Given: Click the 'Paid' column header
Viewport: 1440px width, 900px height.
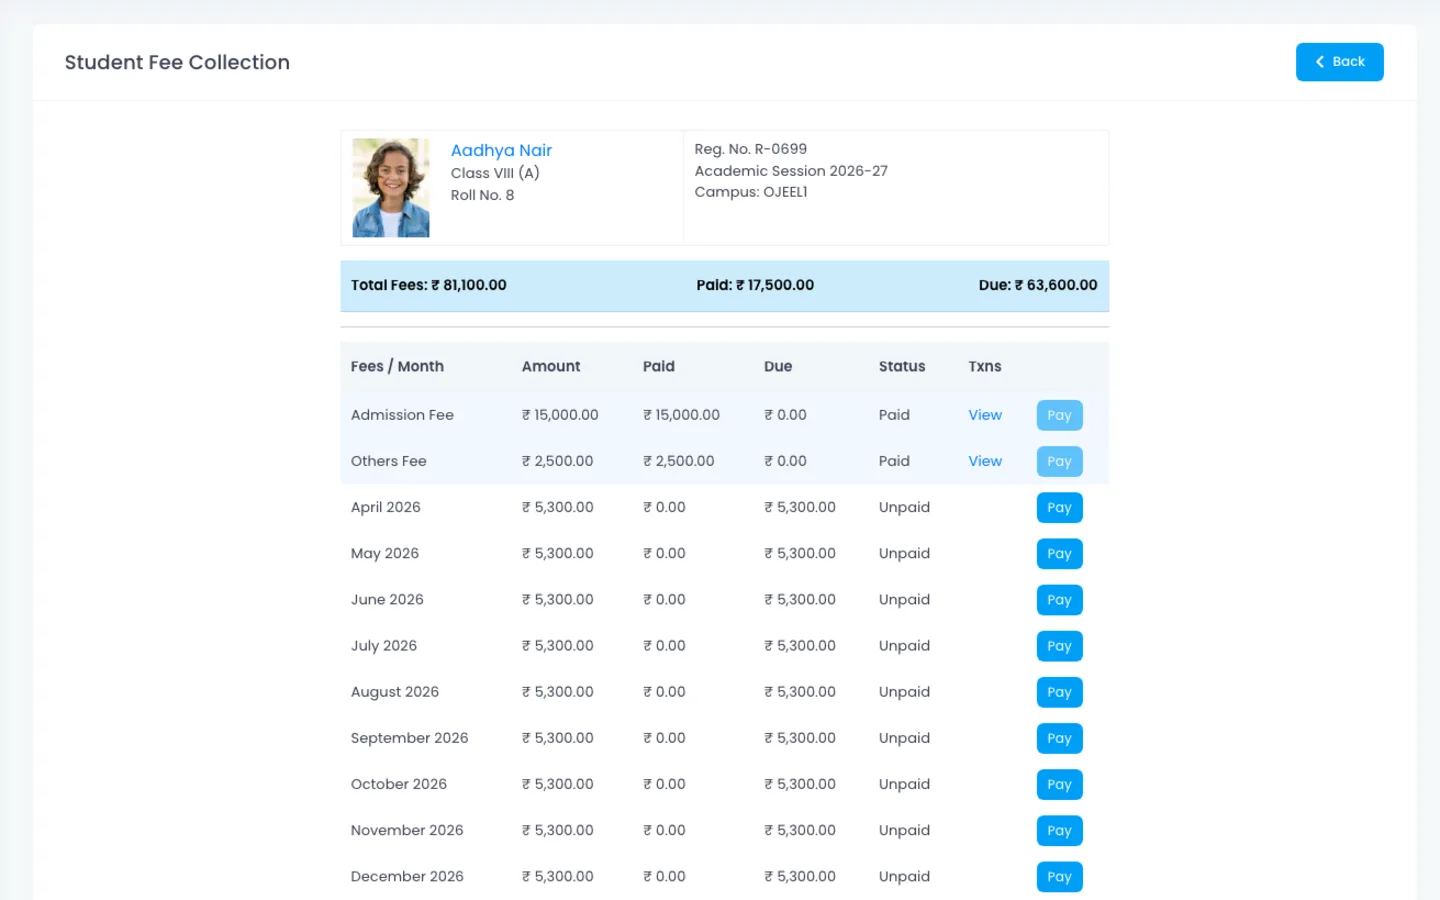Looking at the screenshot, I should pos(659,366).
